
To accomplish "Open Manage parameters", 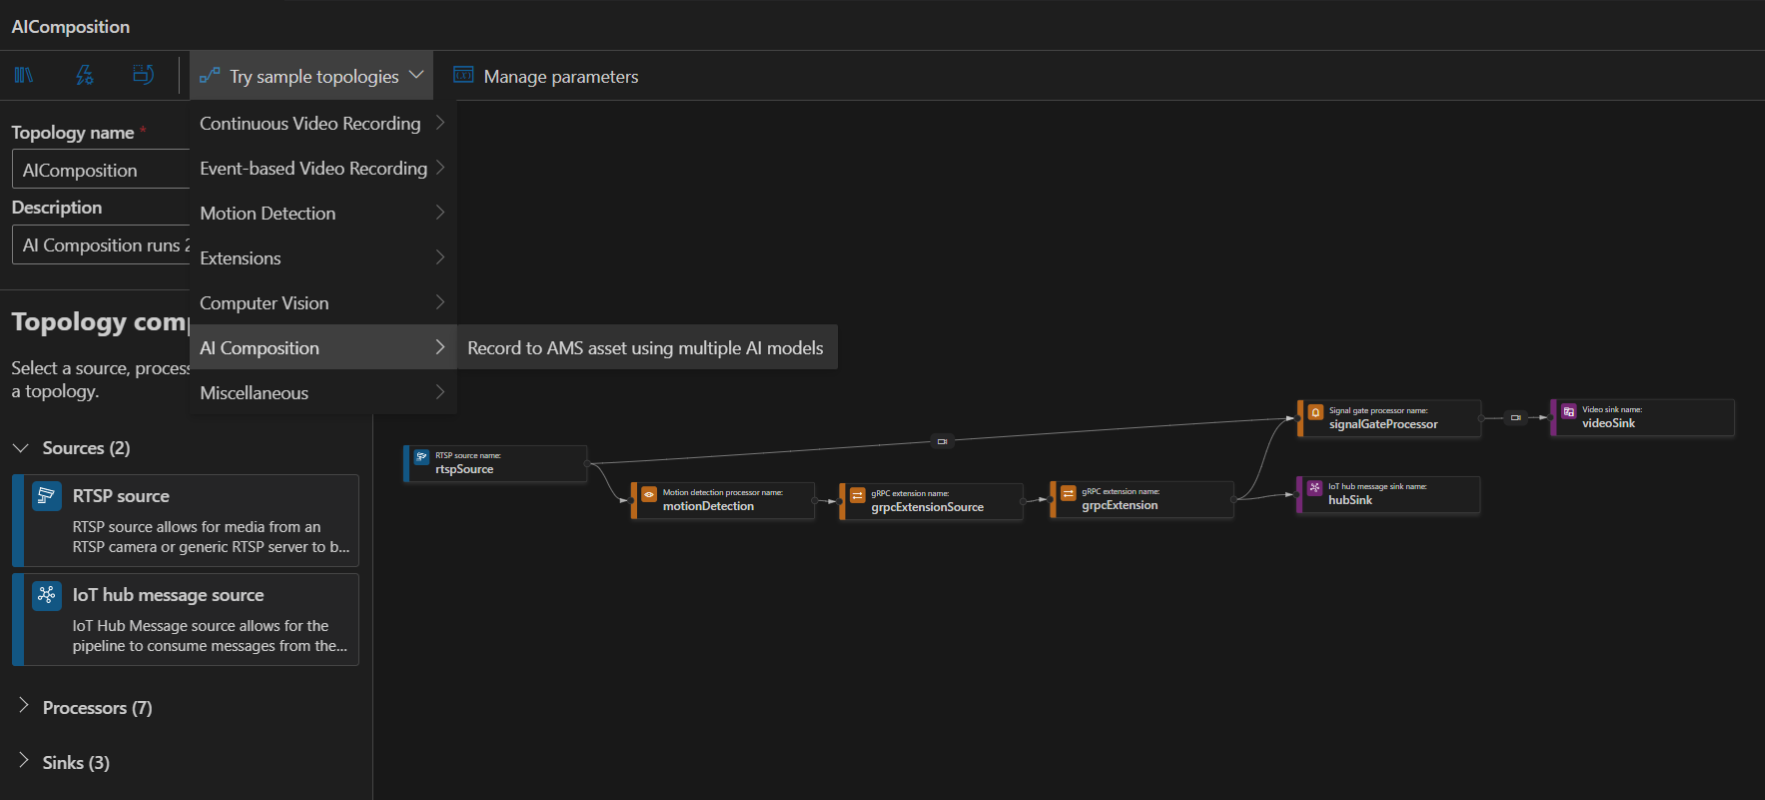I will click(x=546, y=76).
